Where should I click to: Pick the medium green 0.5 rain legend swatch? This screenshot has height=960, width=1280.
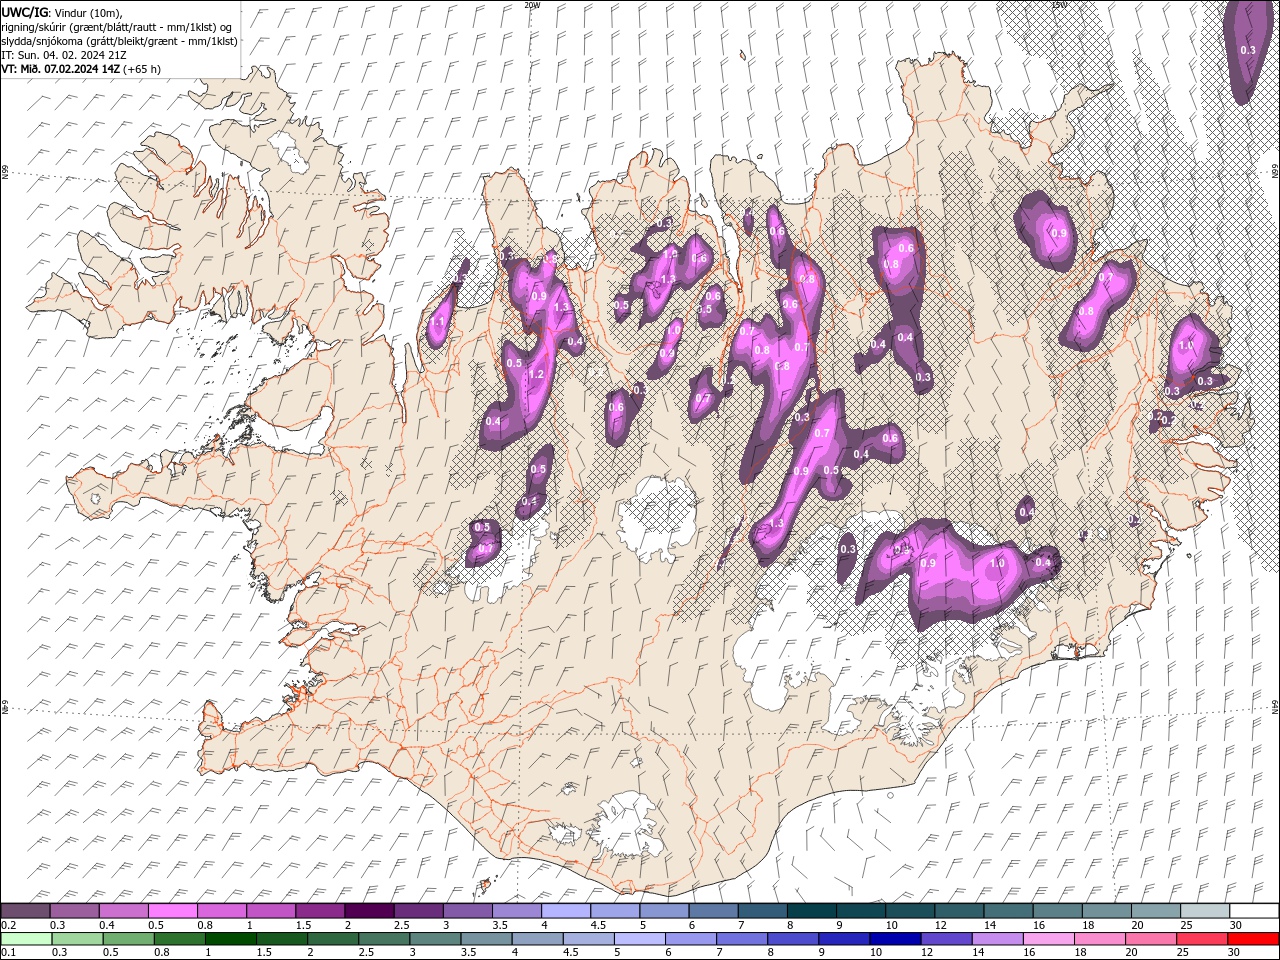(128, 939)
